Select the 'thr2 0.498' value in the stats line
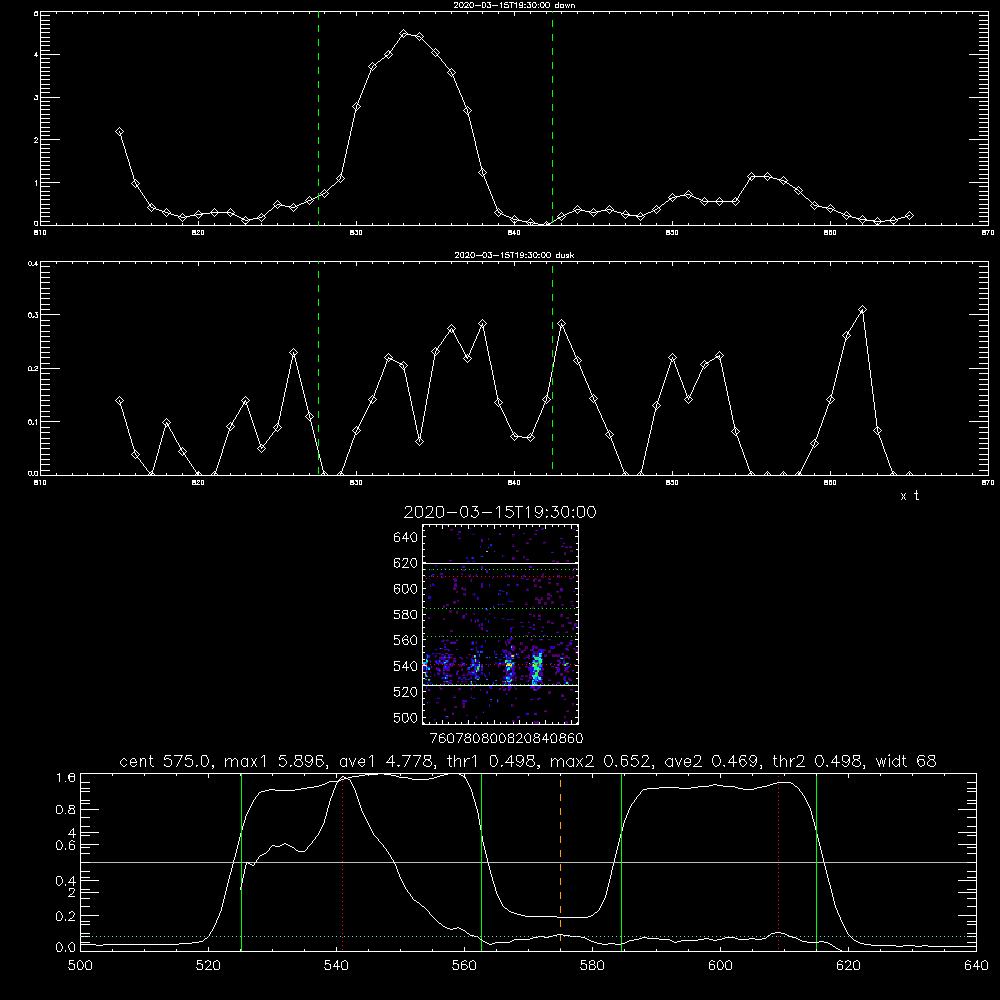The image size is (1000, 1000). tap(818, 761)
